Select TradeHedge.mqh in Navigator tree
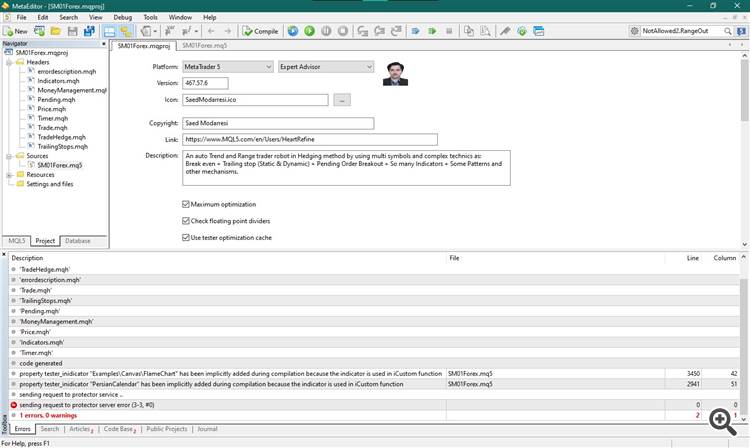Screen dimensions: 750x448 click(61, 137)
